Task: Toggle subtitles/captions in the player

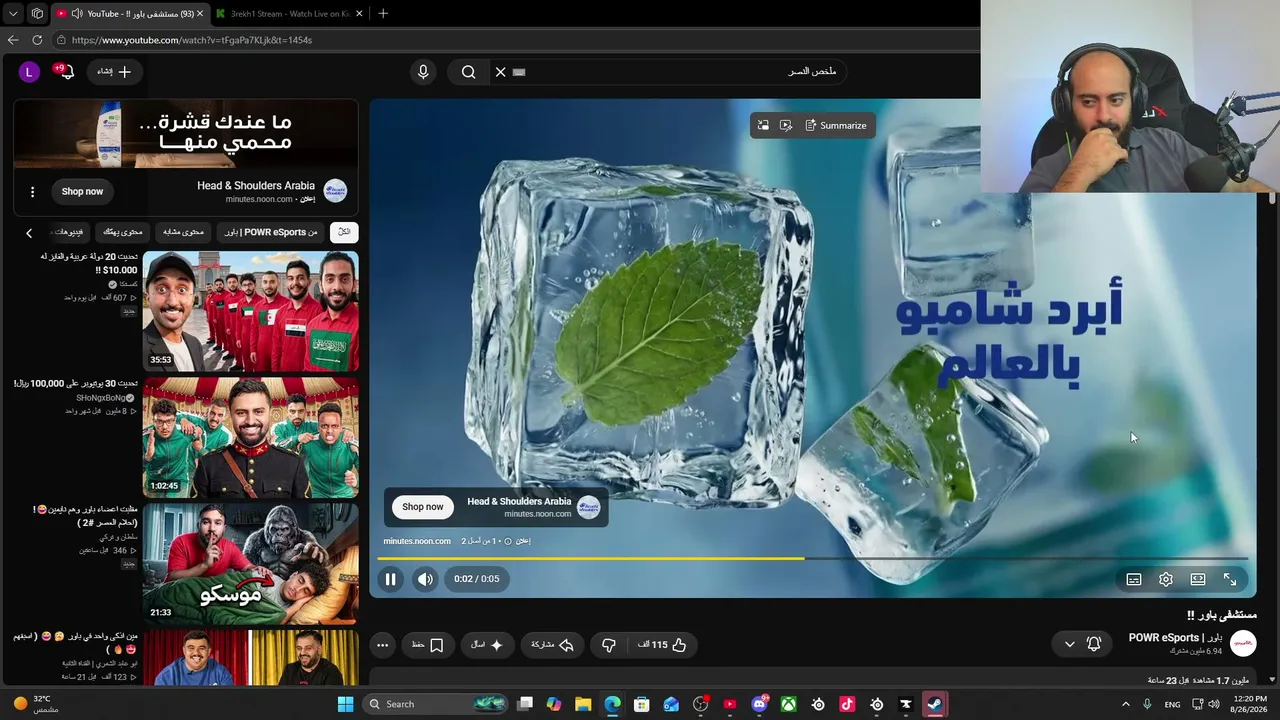Action: click(1134, 579)
